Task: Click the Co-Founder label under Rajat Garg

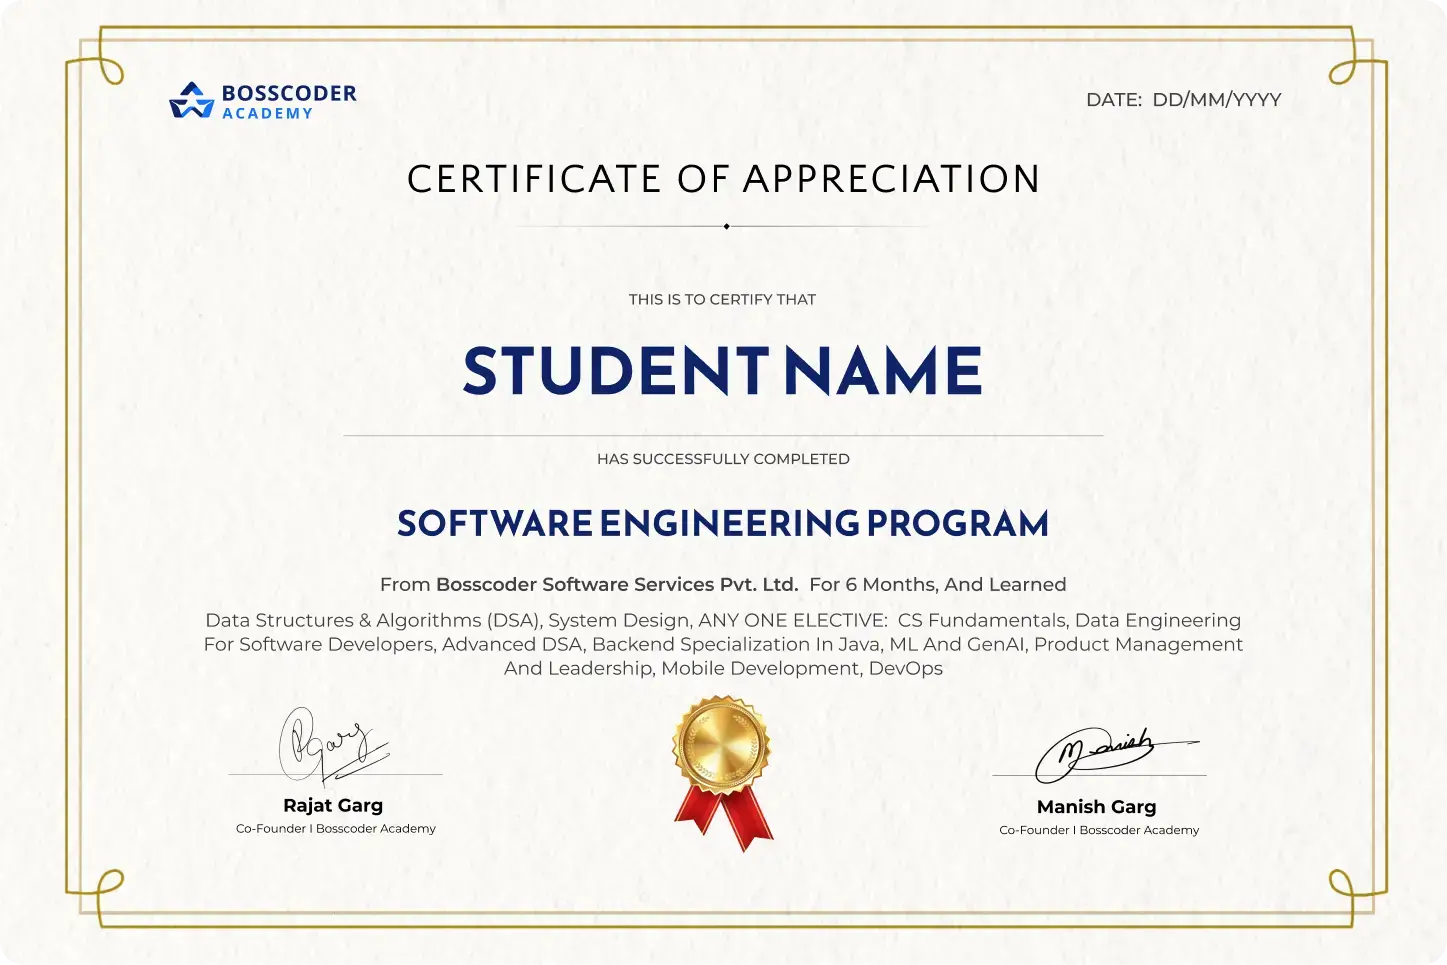Action: click(335, 828)
